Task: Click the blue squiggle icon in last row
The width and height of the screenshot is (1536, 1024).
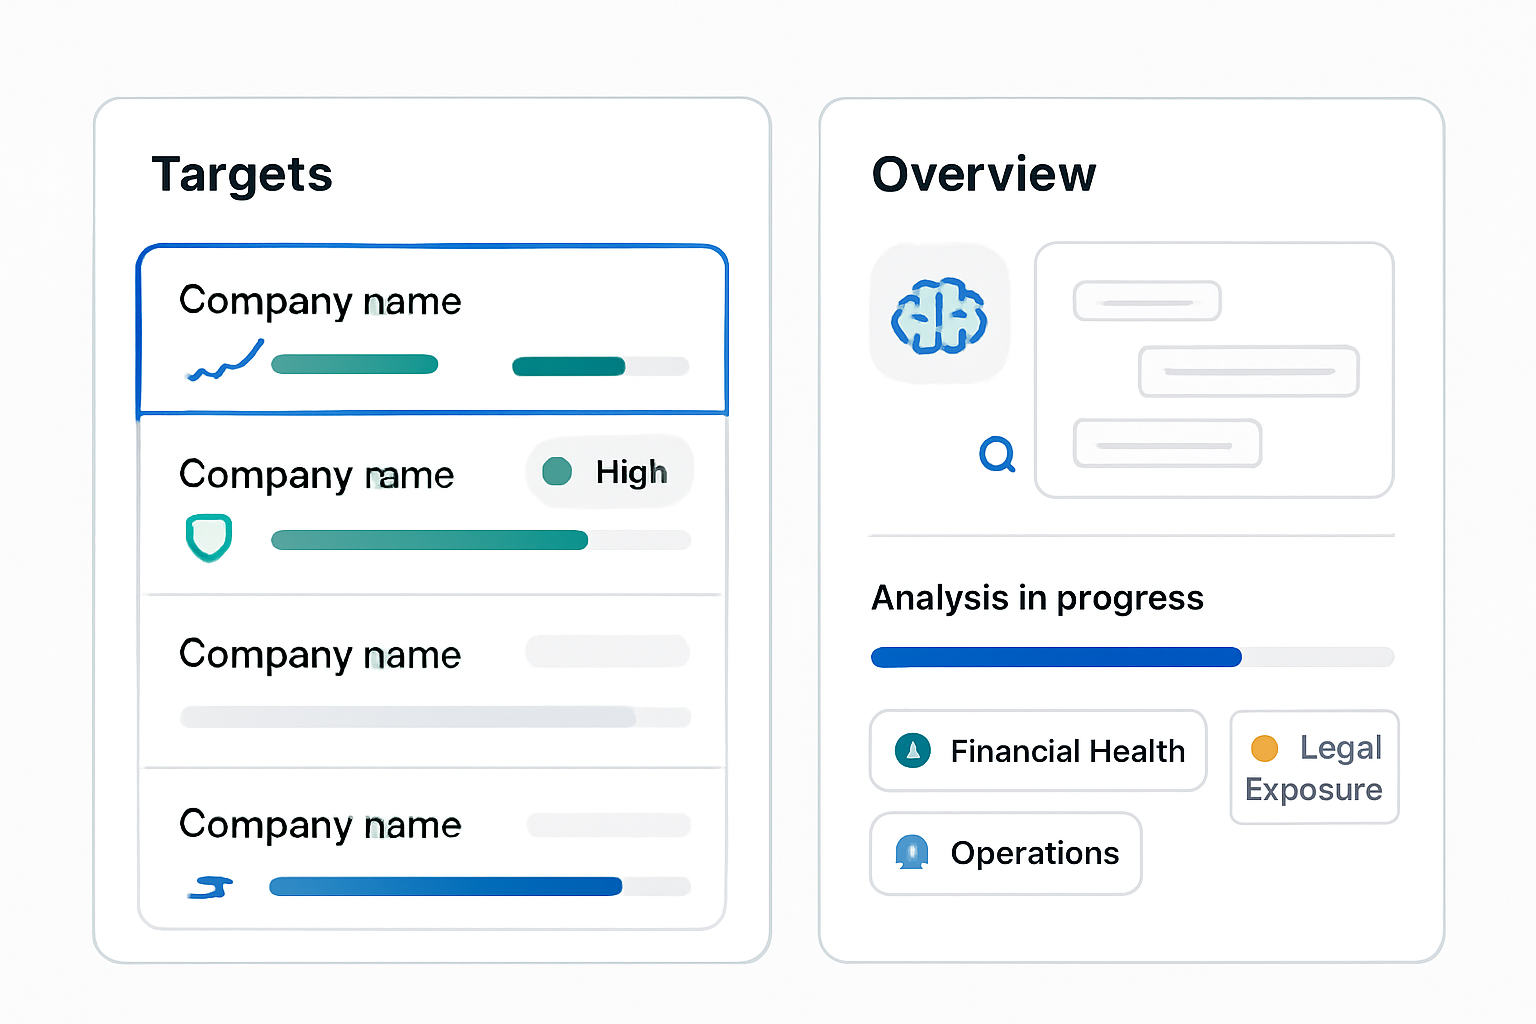Action: pos(211,887)
